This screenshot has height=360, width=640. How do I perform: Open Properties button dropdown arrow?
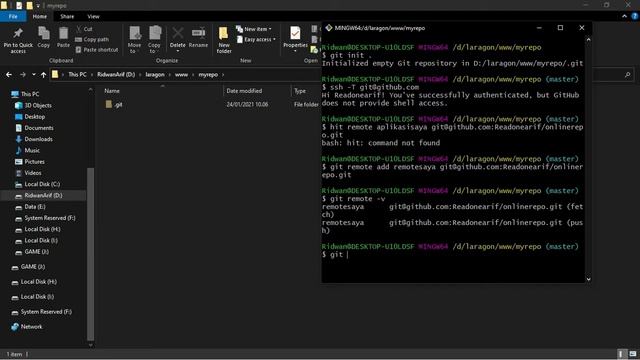[295, 51]
